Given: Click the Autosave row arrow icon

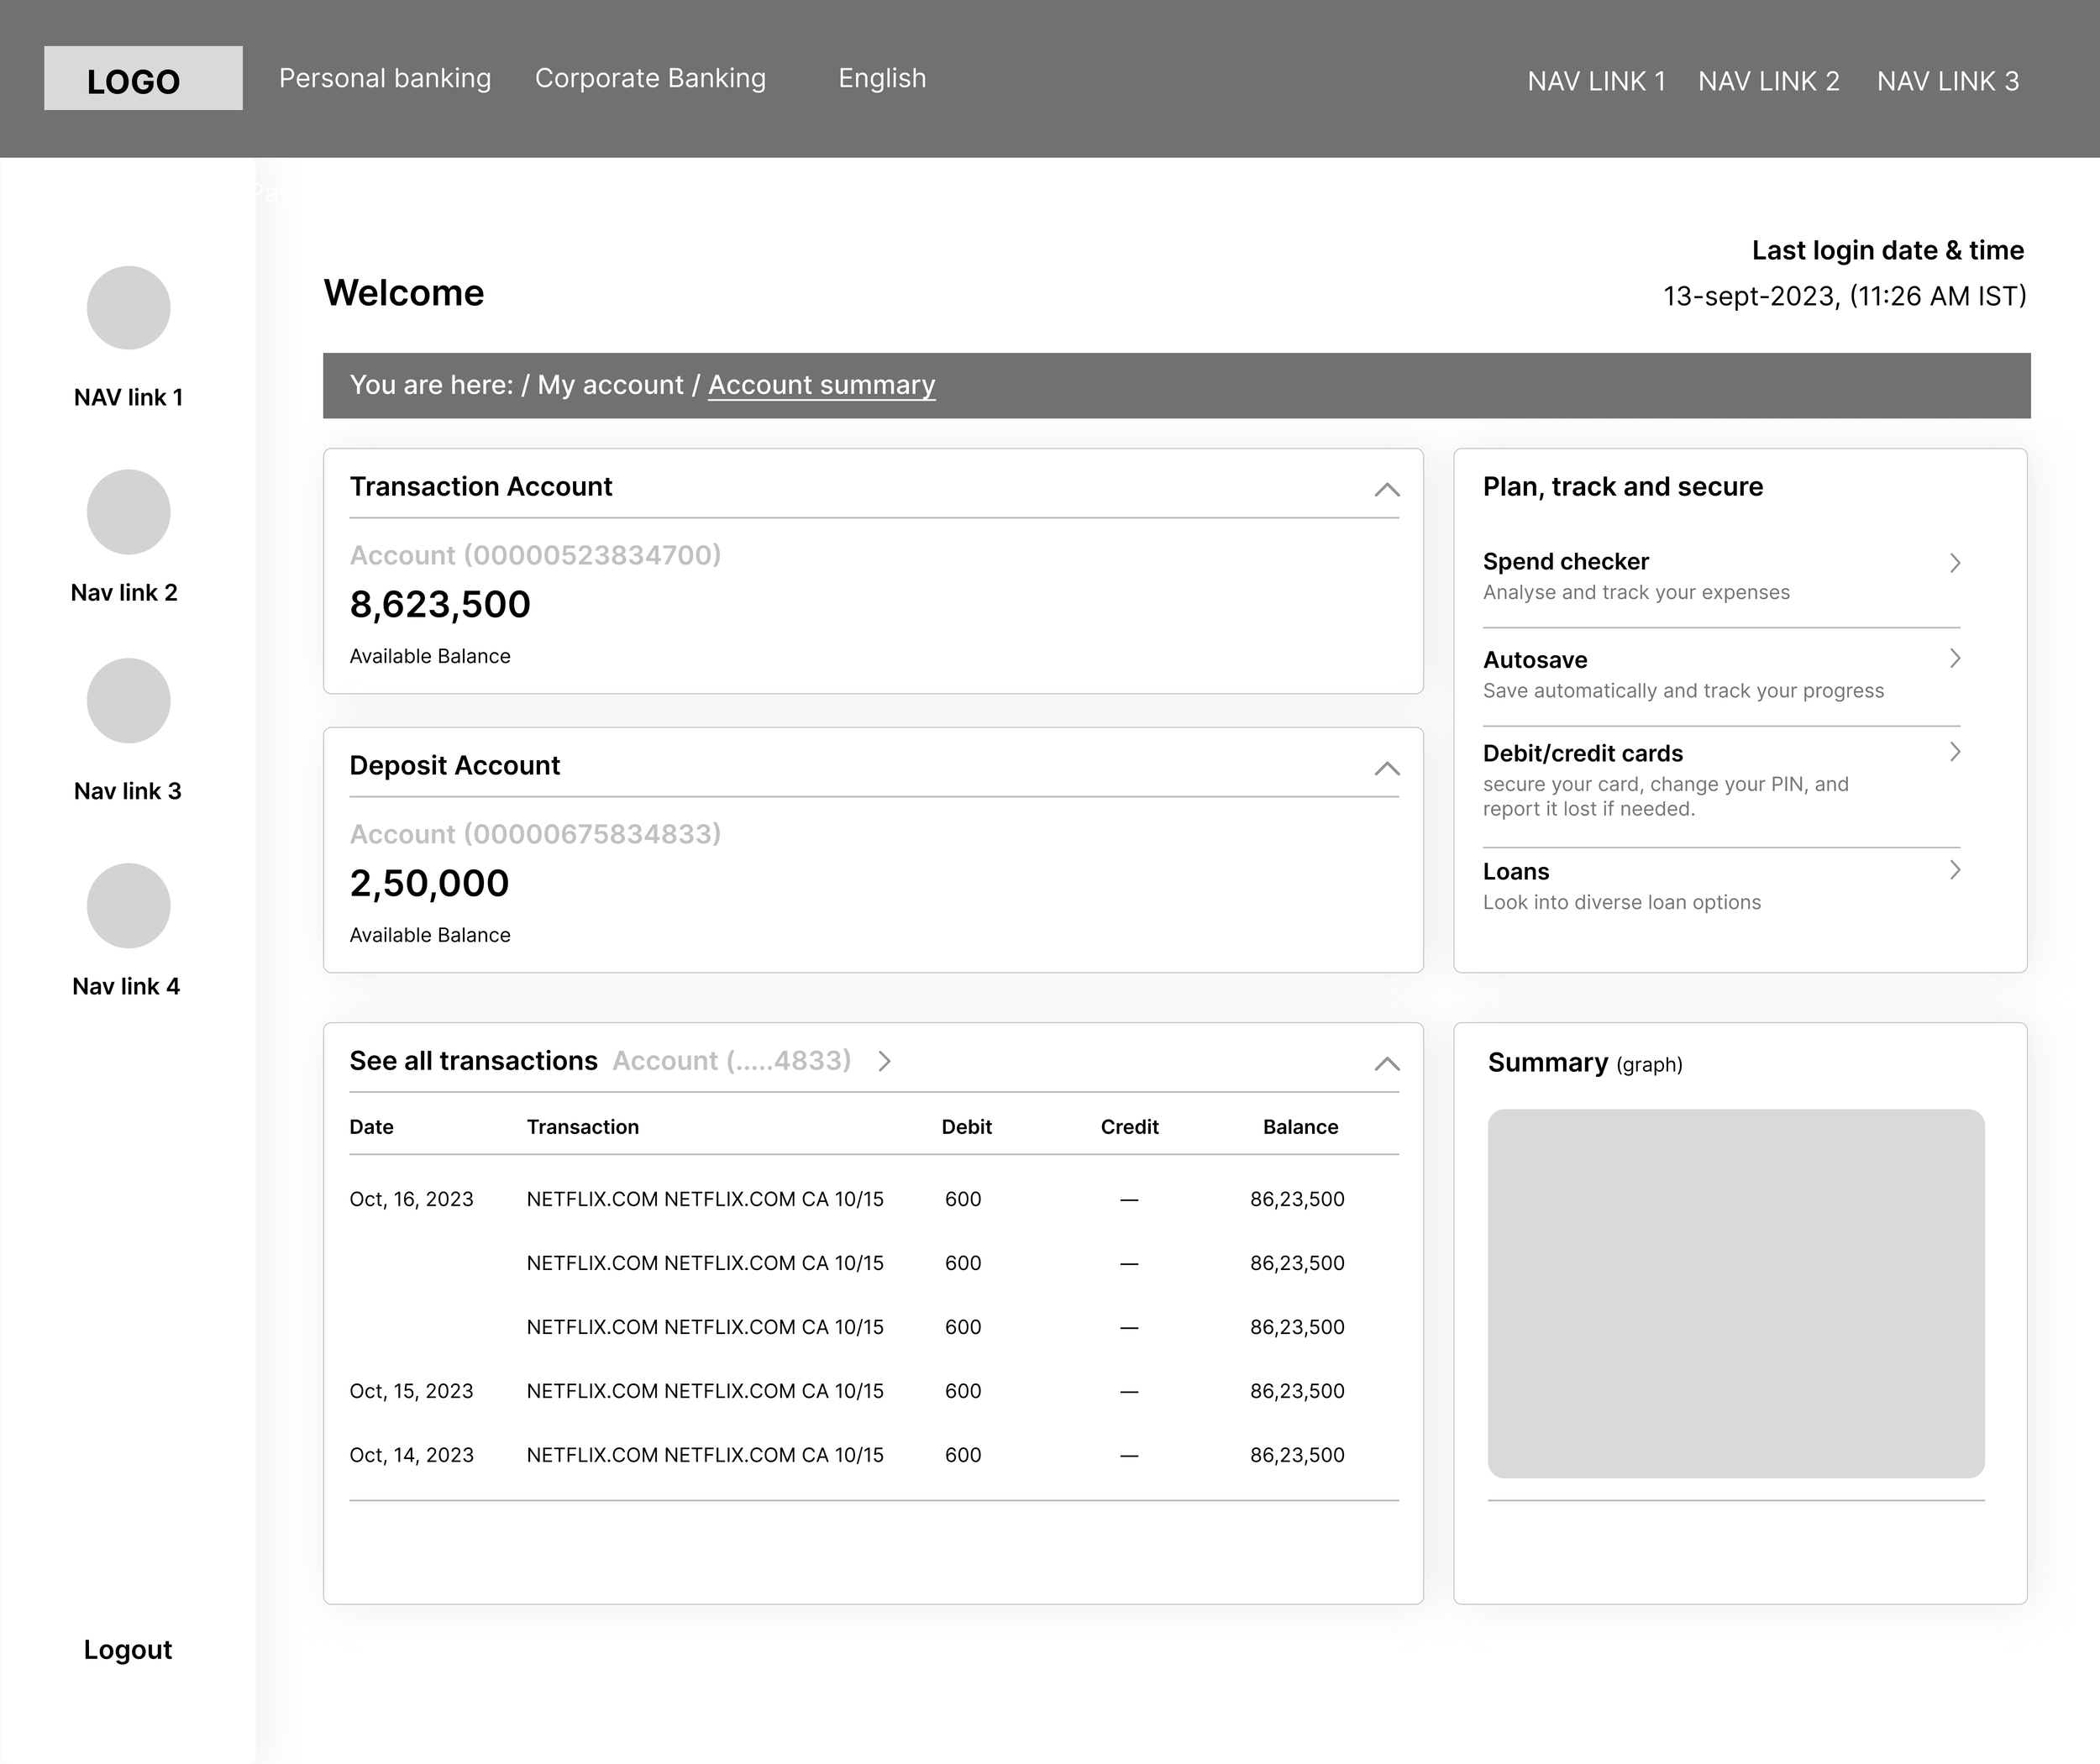Looking at the screenshot, I should 1955,658.
